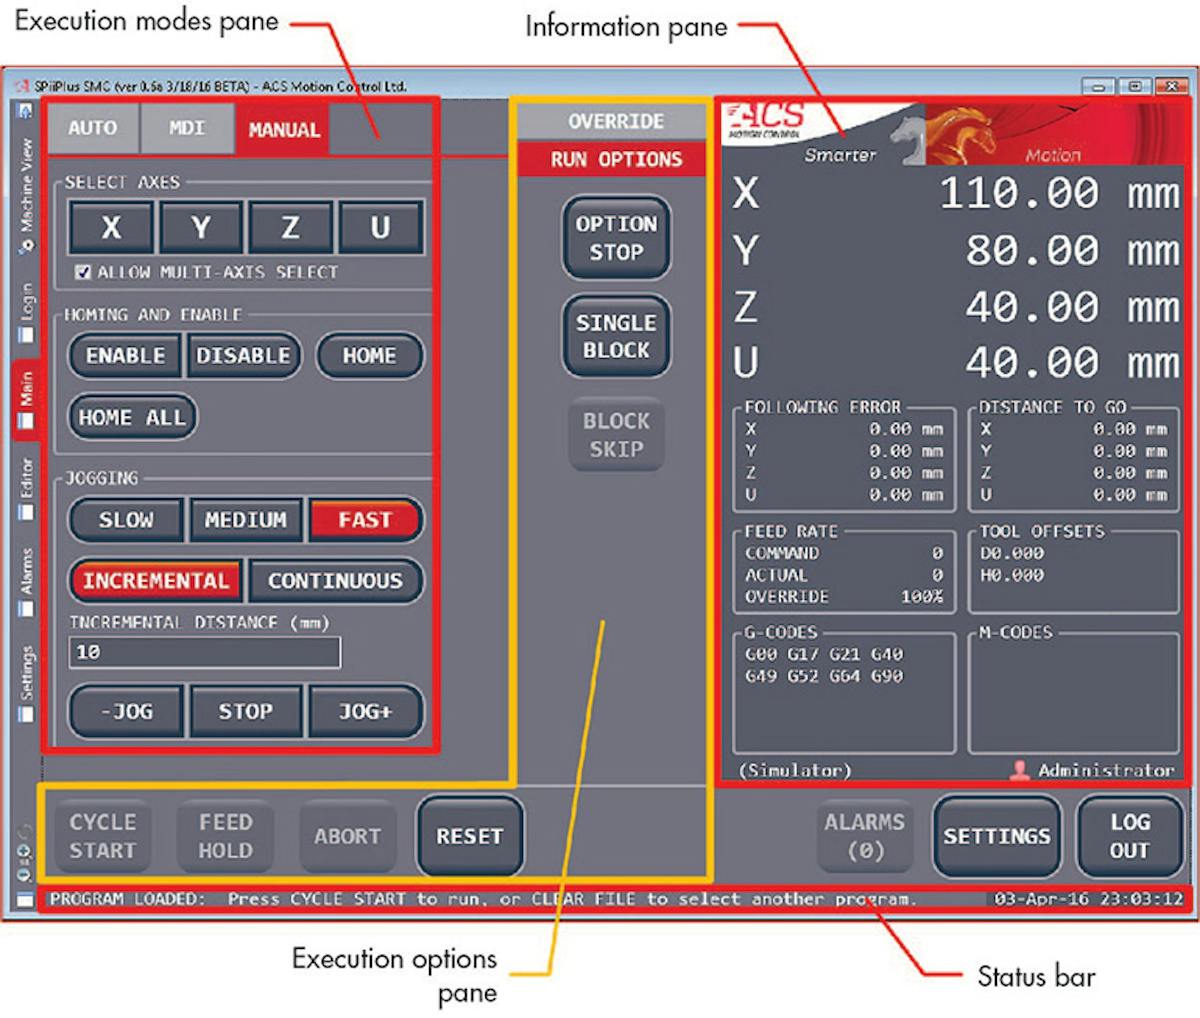
Task: Toggle OPTION STOP in run options
Action: tap(615, 238)
